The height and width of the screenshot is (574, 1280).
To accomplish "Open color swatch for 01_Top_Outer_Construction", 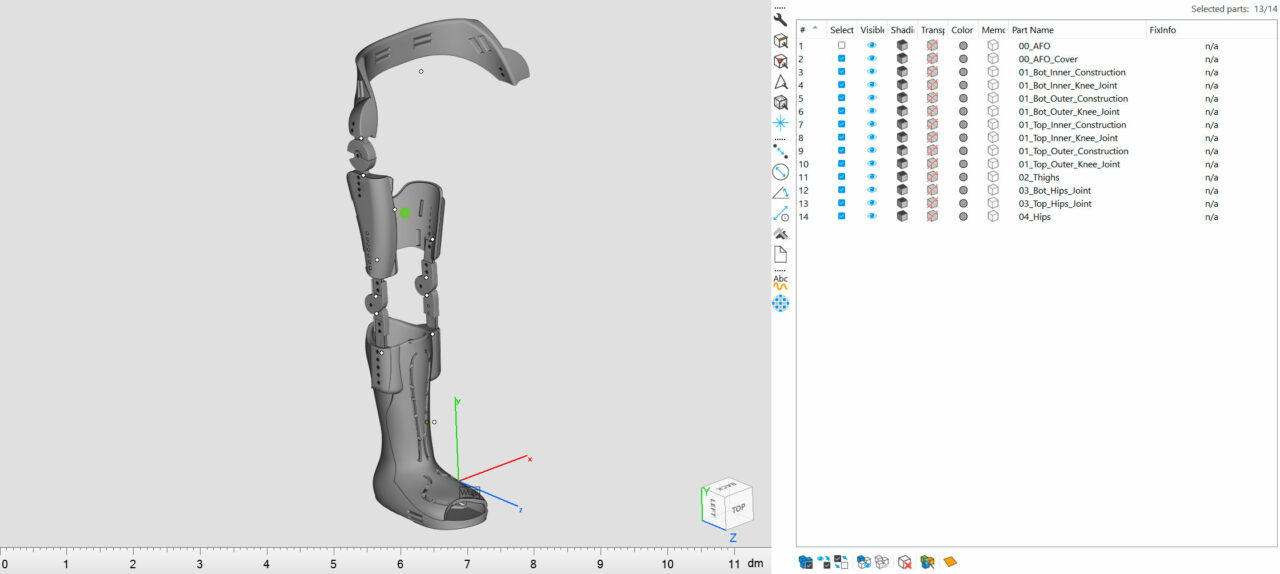I will click(x=963, y=151).
